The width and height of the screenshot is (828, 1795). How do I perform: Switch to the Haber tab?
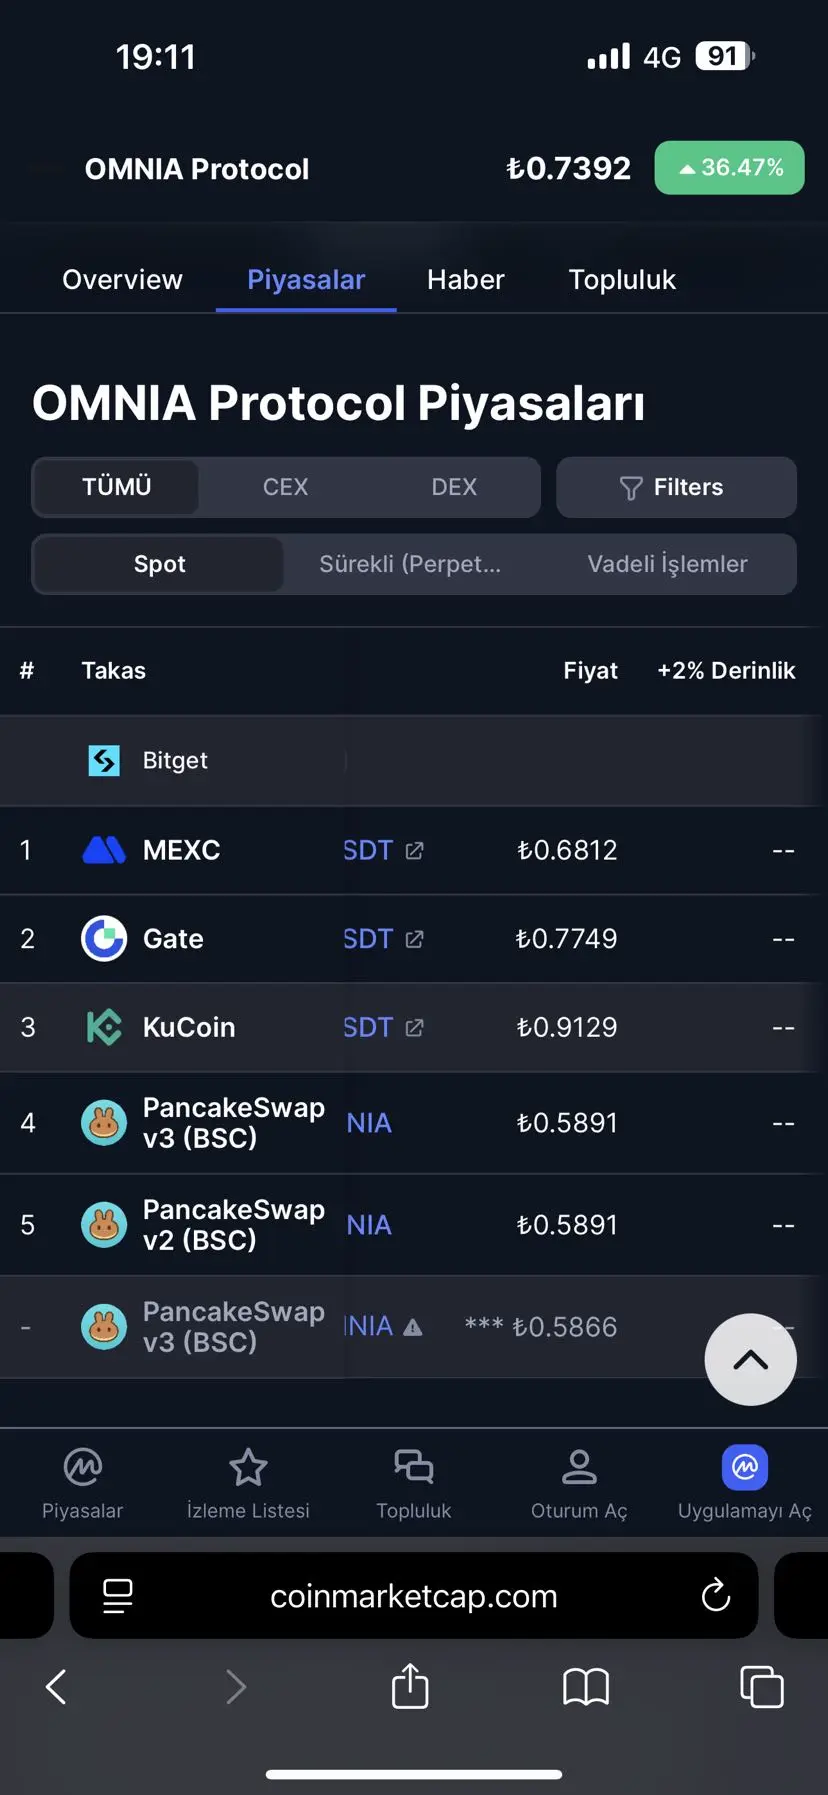(465, 279)
